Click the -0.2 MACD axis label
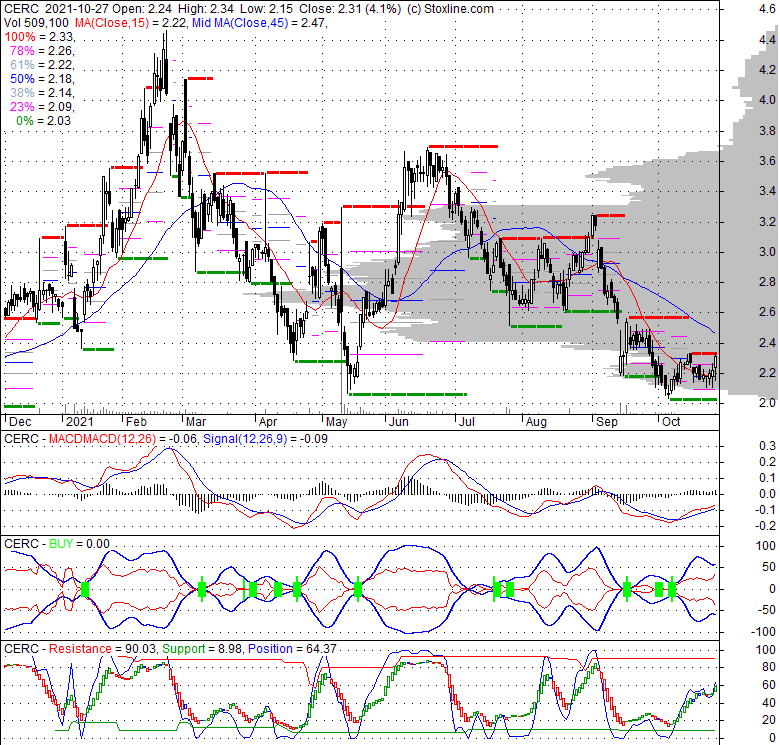Image resolution: width=780 pixels, height=745 pixels. (766, 526)
